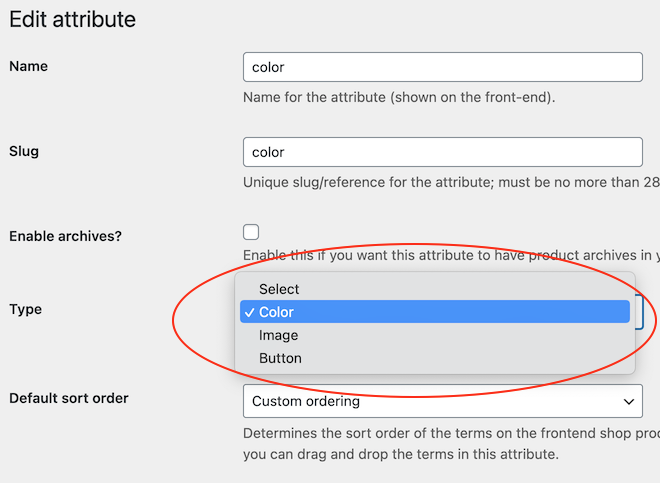This screenshot has width=660, height=483.
Task: Click the Name field label
Action: point(28,66)
